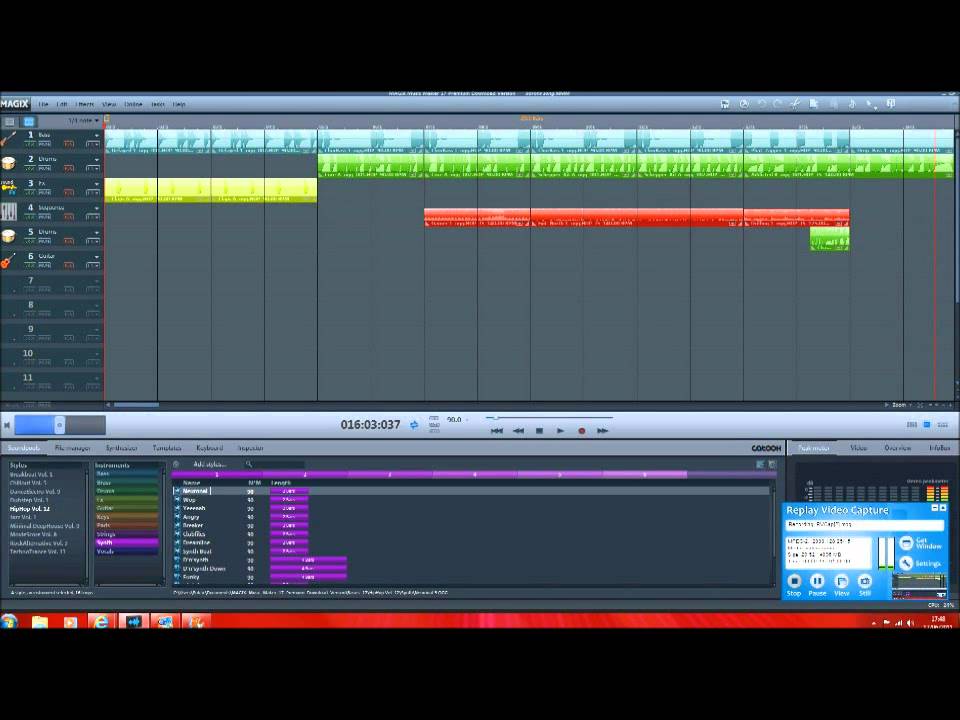Open the Effects menu
The image size is (960, 720).
pyautogui.click(x=85, y=104)
